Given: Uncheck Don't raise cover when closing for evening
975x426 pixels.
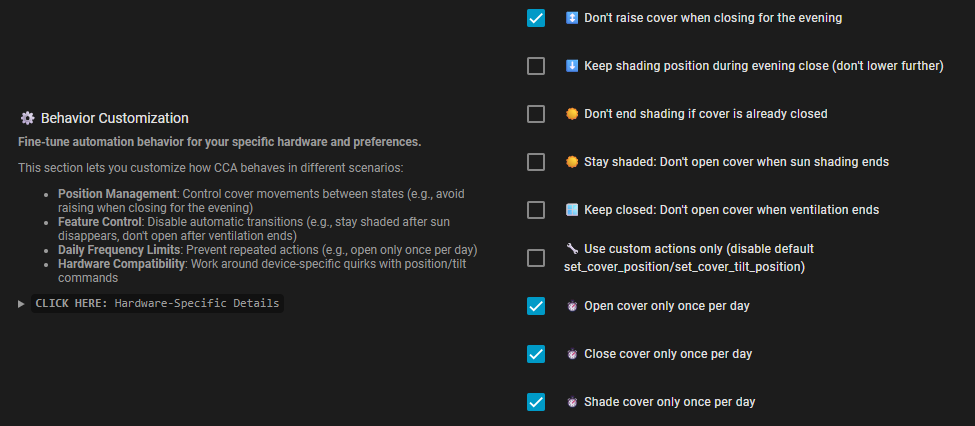Looking at the screenshot, I should pyautogui.click(x=536, y=18).
